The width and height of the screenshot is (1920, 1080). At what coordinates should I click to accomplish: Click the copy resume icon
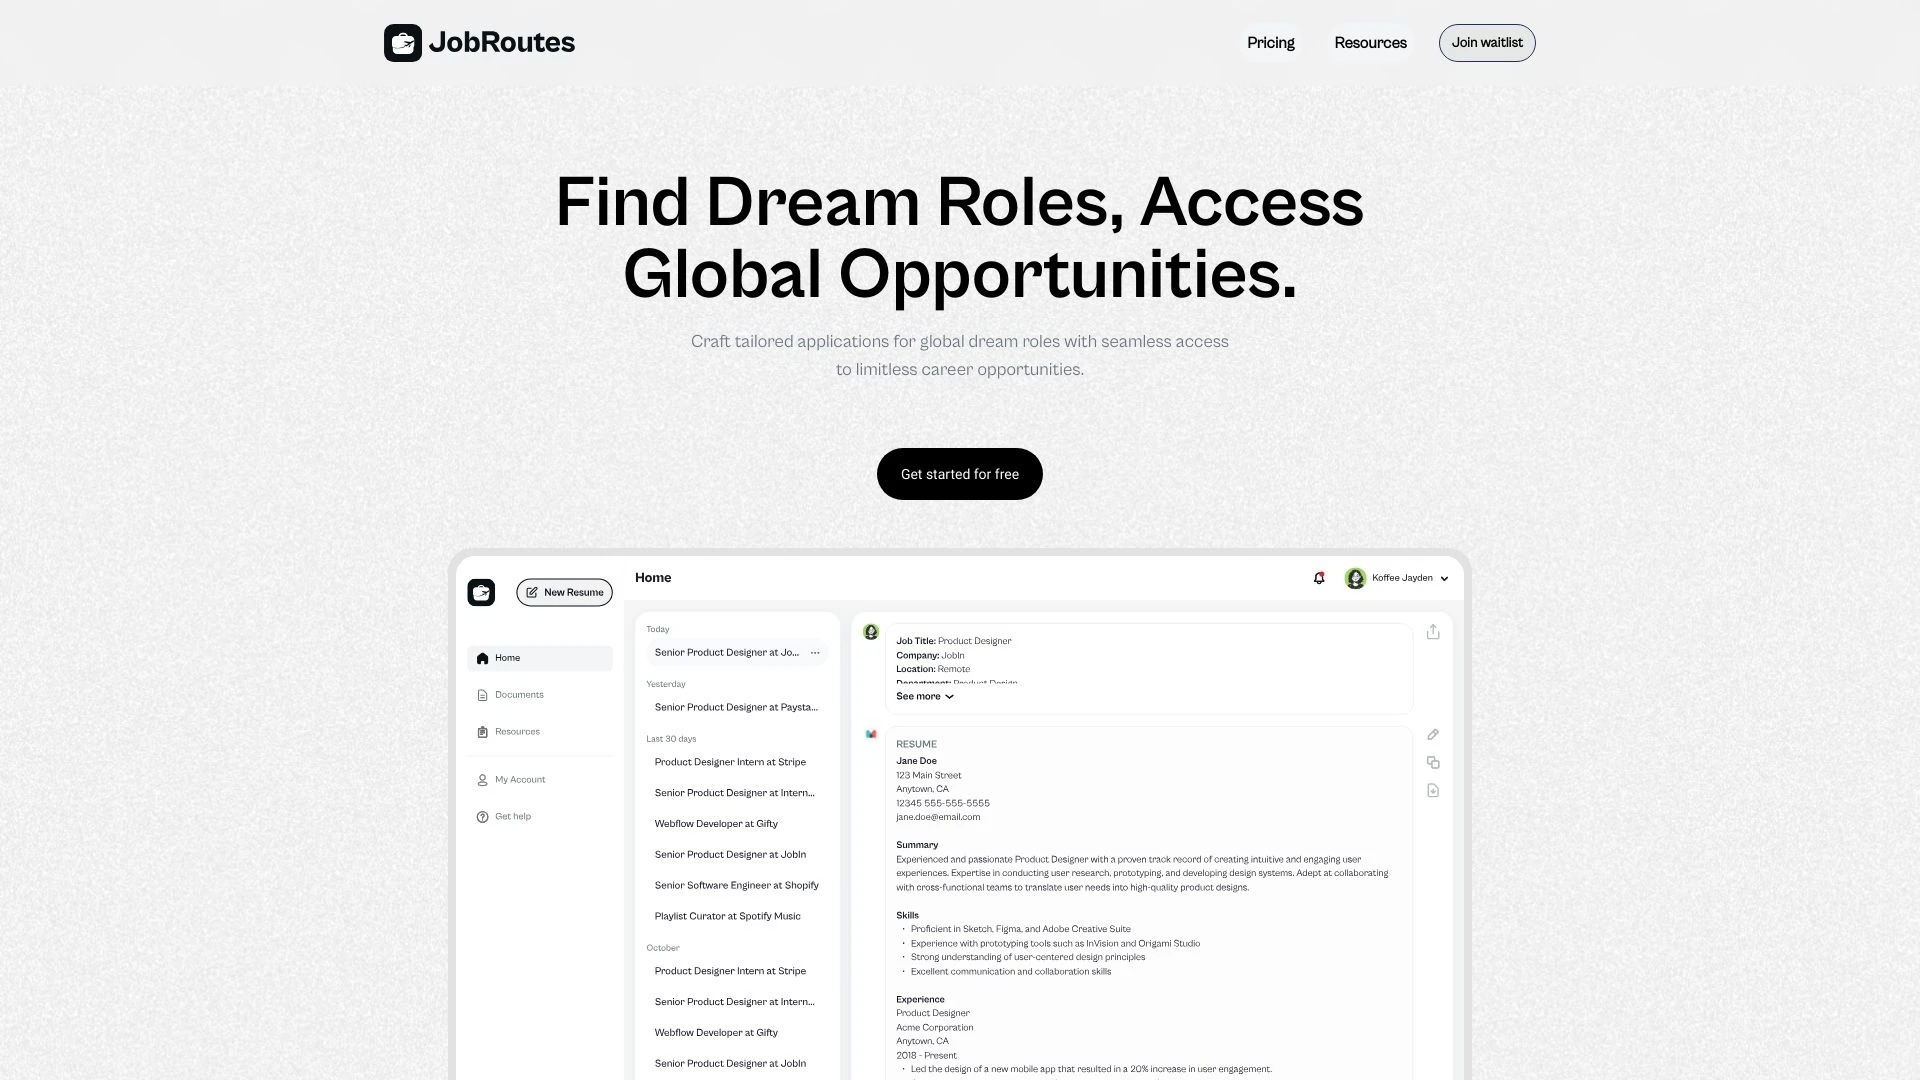coord(1433,762)
